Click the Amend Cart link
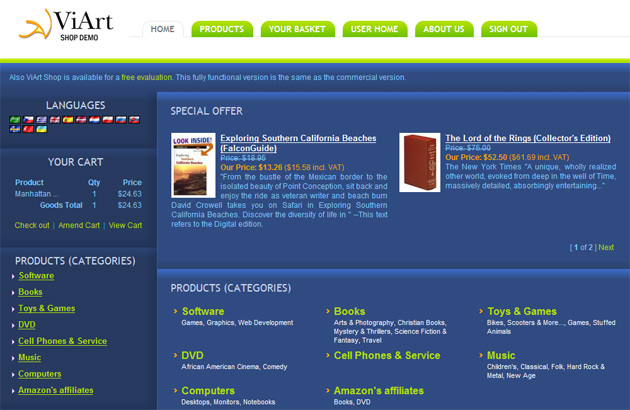Screen dimensions: 630x410 point(79,225)
